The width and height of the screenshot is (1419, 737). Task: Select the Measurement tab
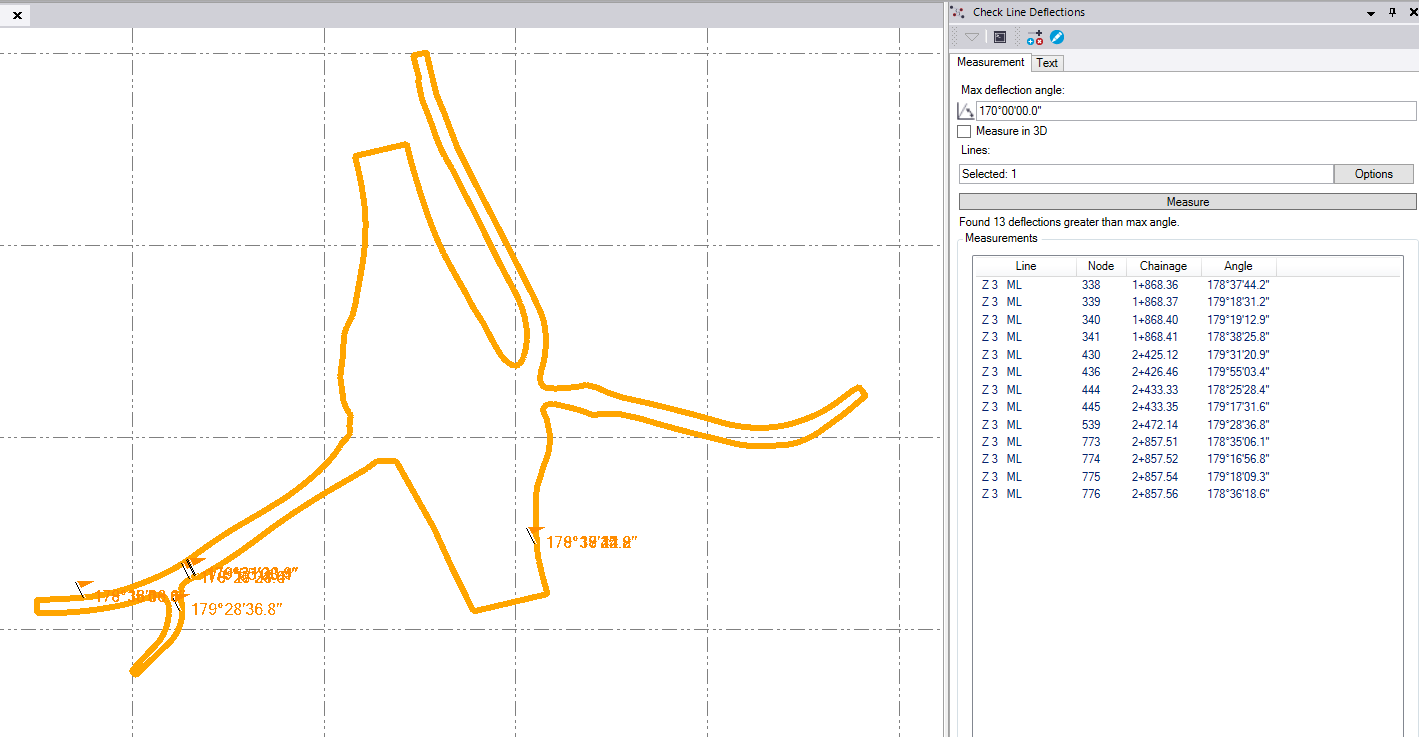point(990,62)
